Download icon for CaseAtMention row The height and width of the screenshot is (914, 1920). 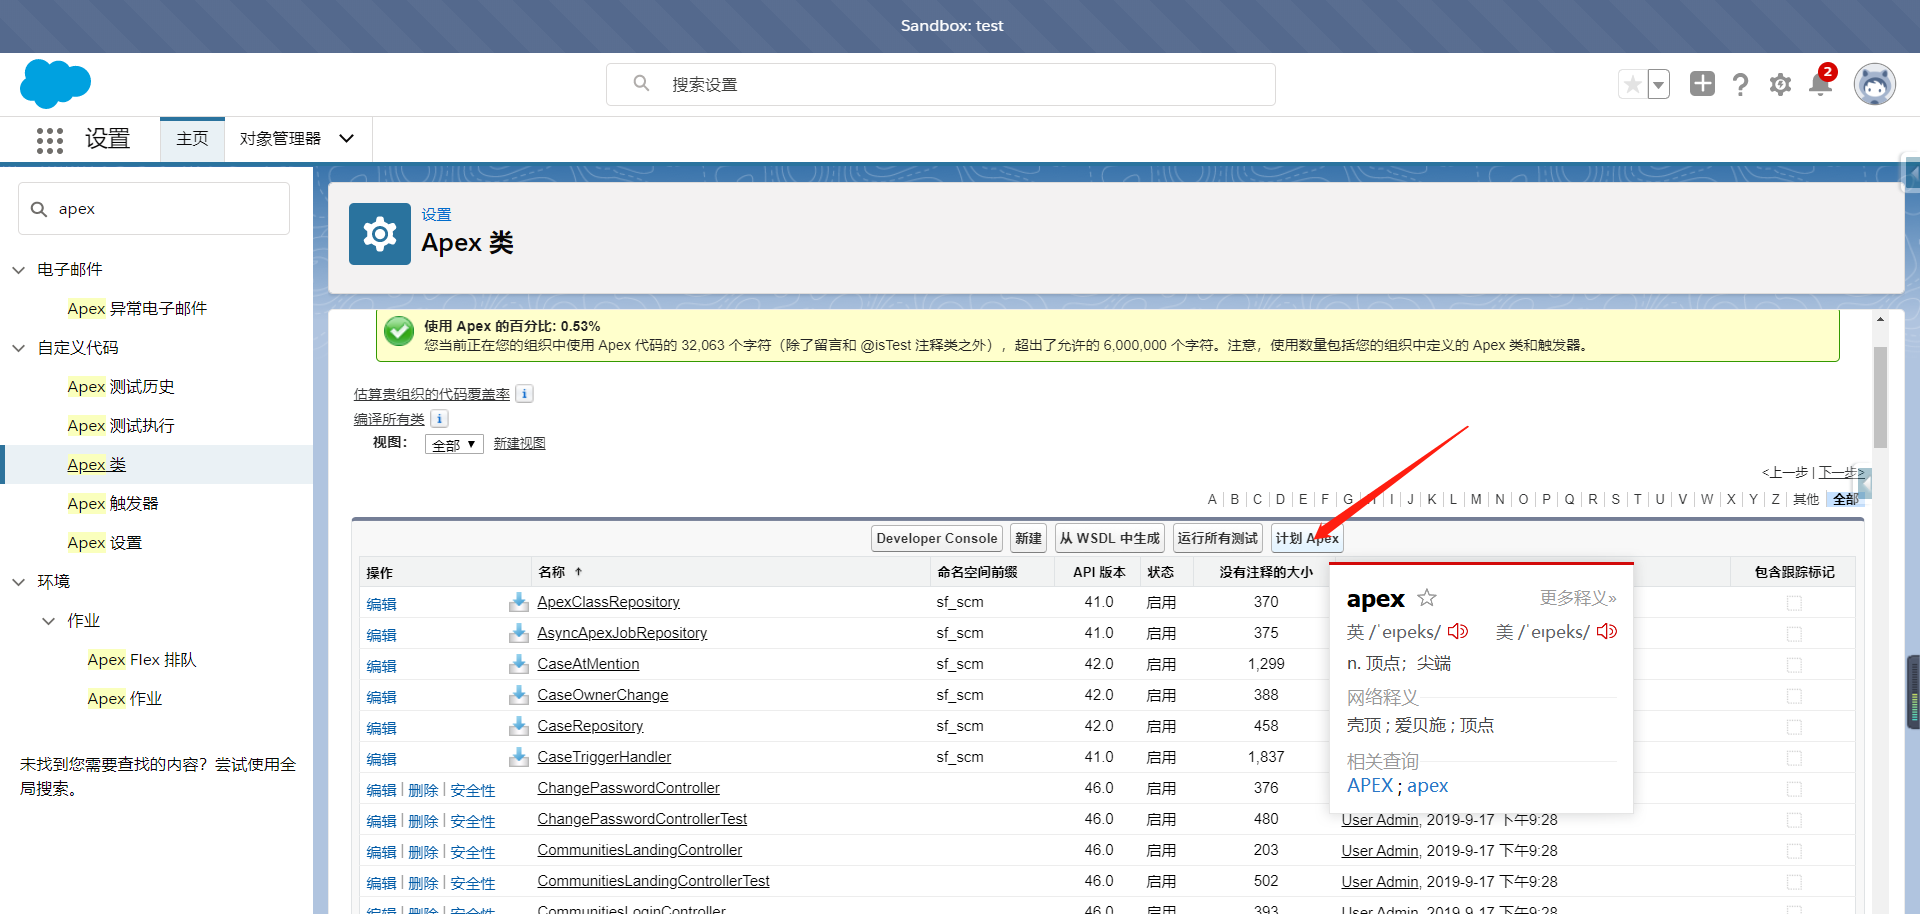518,664
